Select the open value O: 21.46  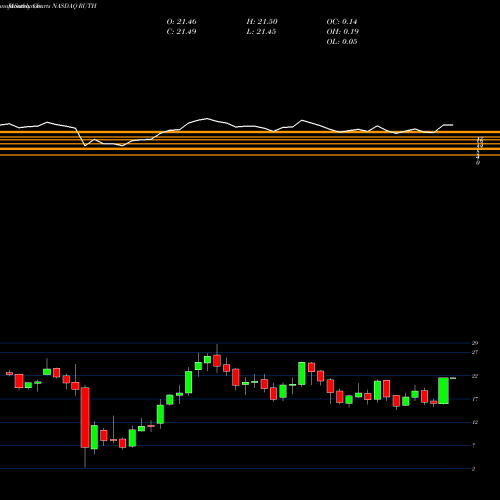point(181,22)
